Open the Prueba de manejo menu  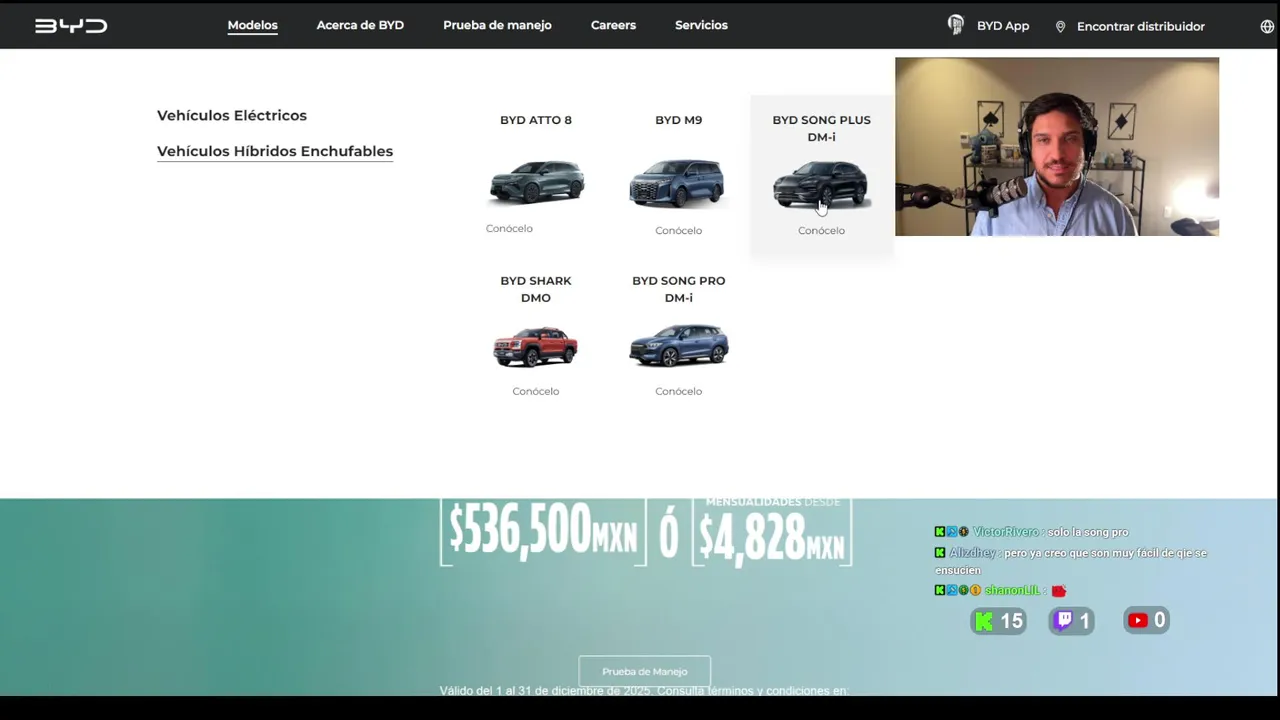click(497, 25)
